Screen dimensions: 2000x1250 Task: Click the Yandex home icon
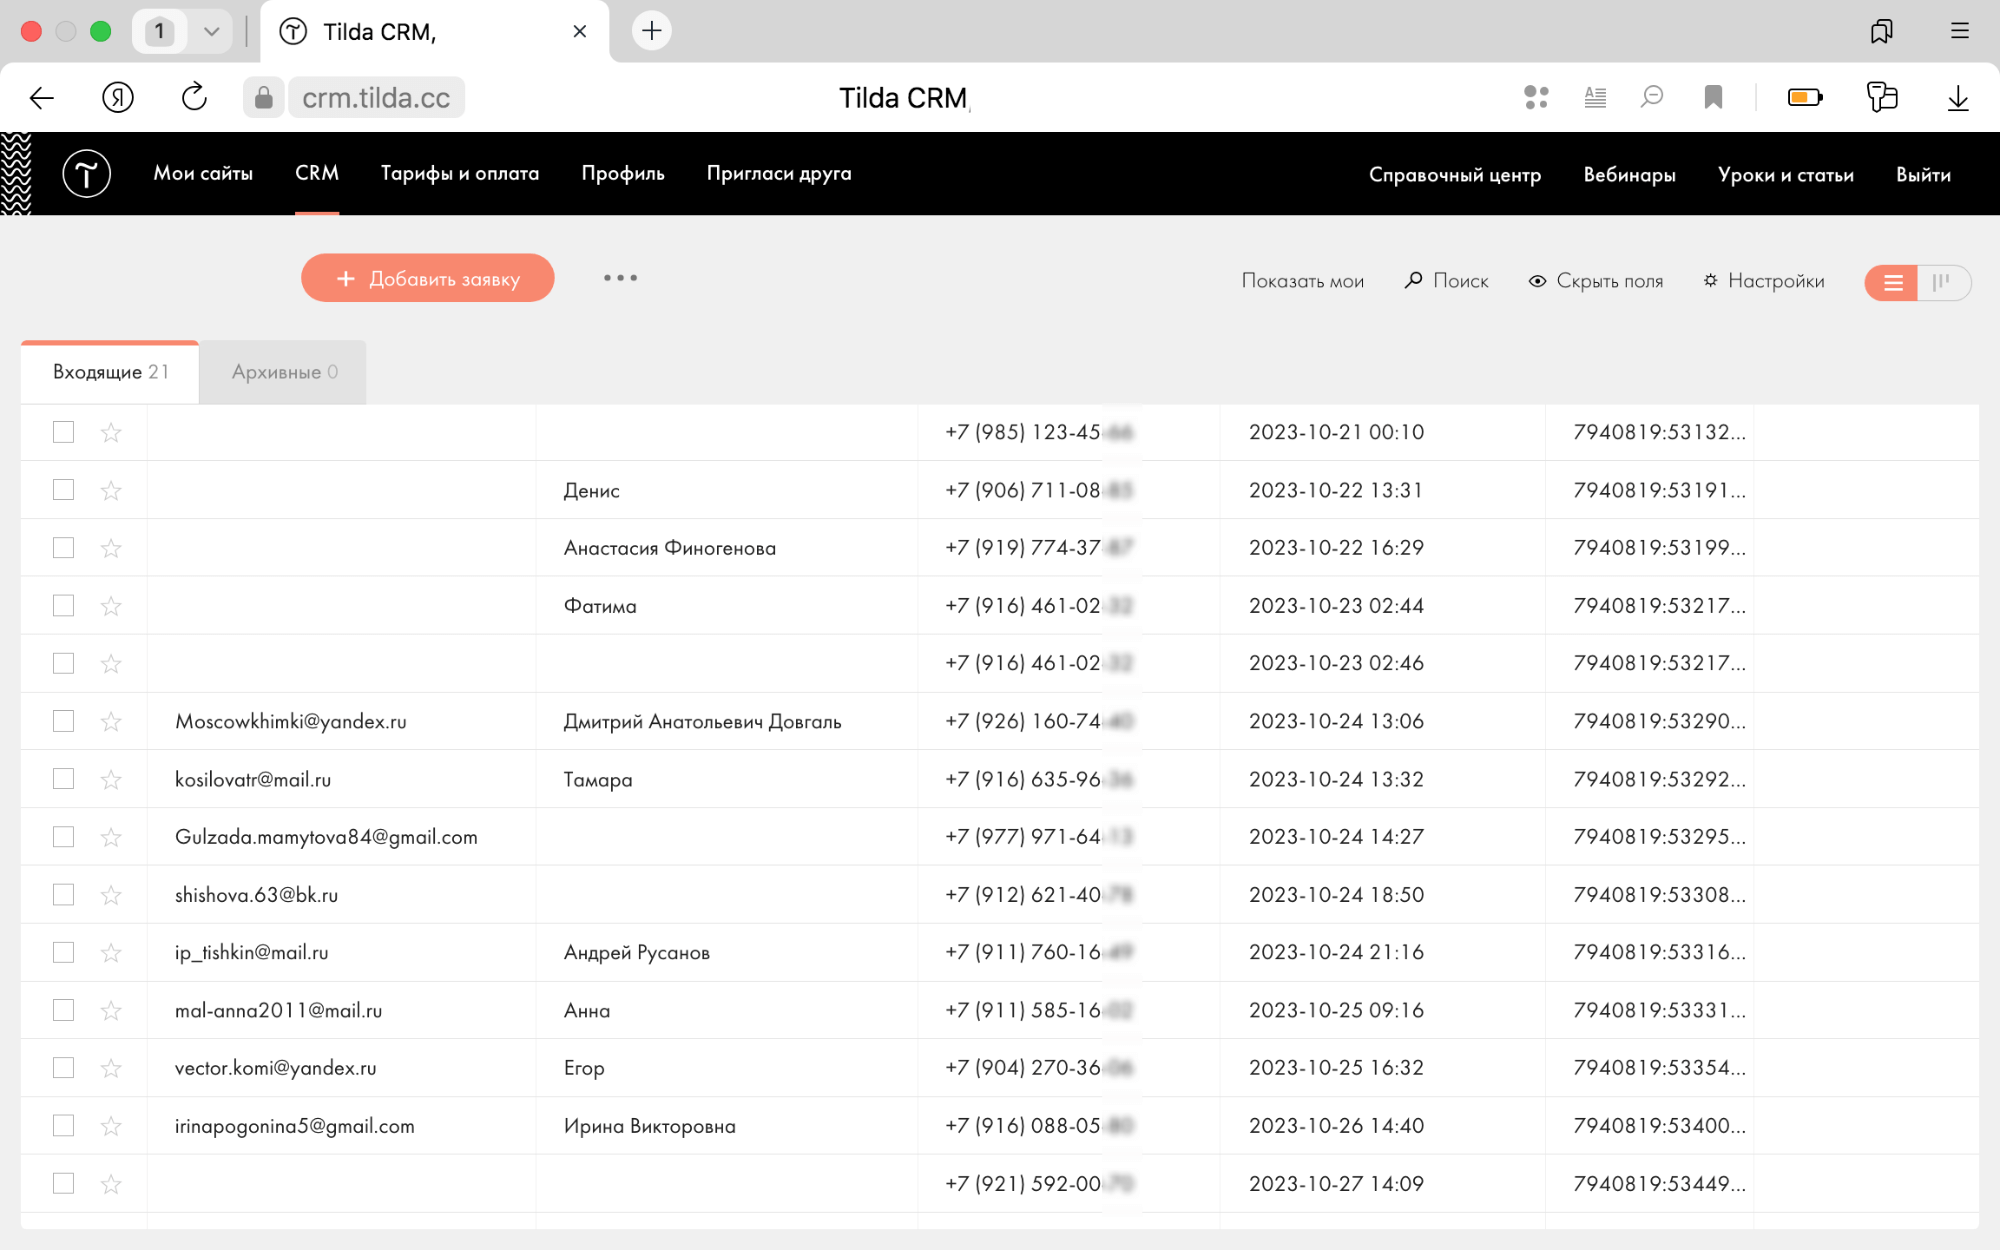pos(118,97)
